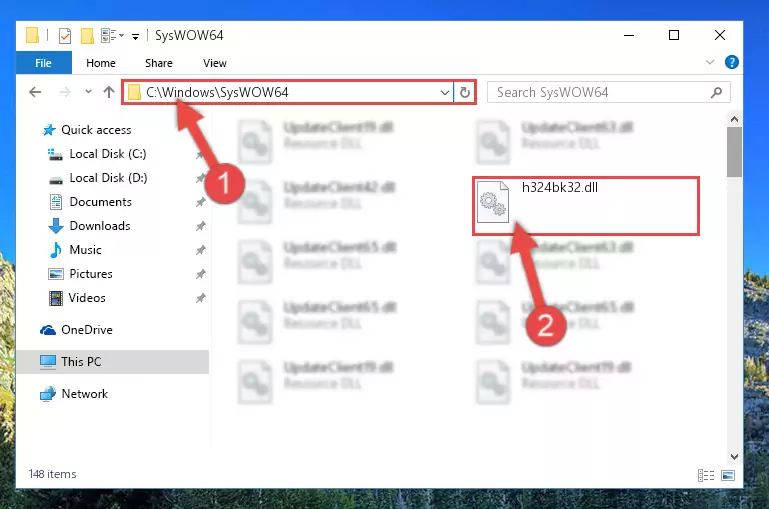Click the pin icon beside Pictures
This screenshot has height=509, width=769.
point(200,274)
